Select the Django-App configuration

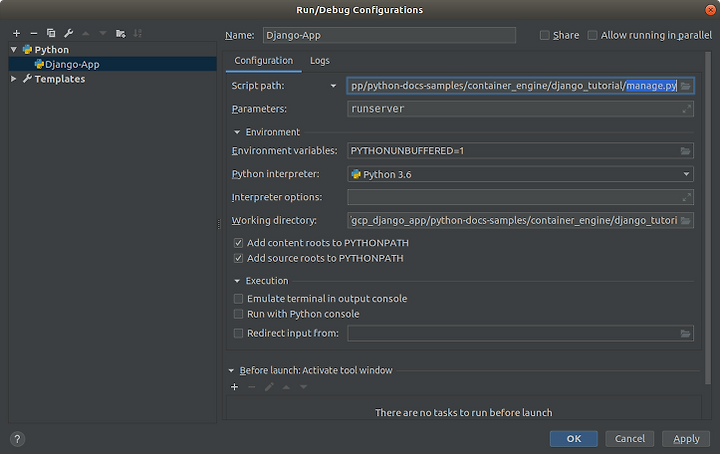click(x=112, y=64)
